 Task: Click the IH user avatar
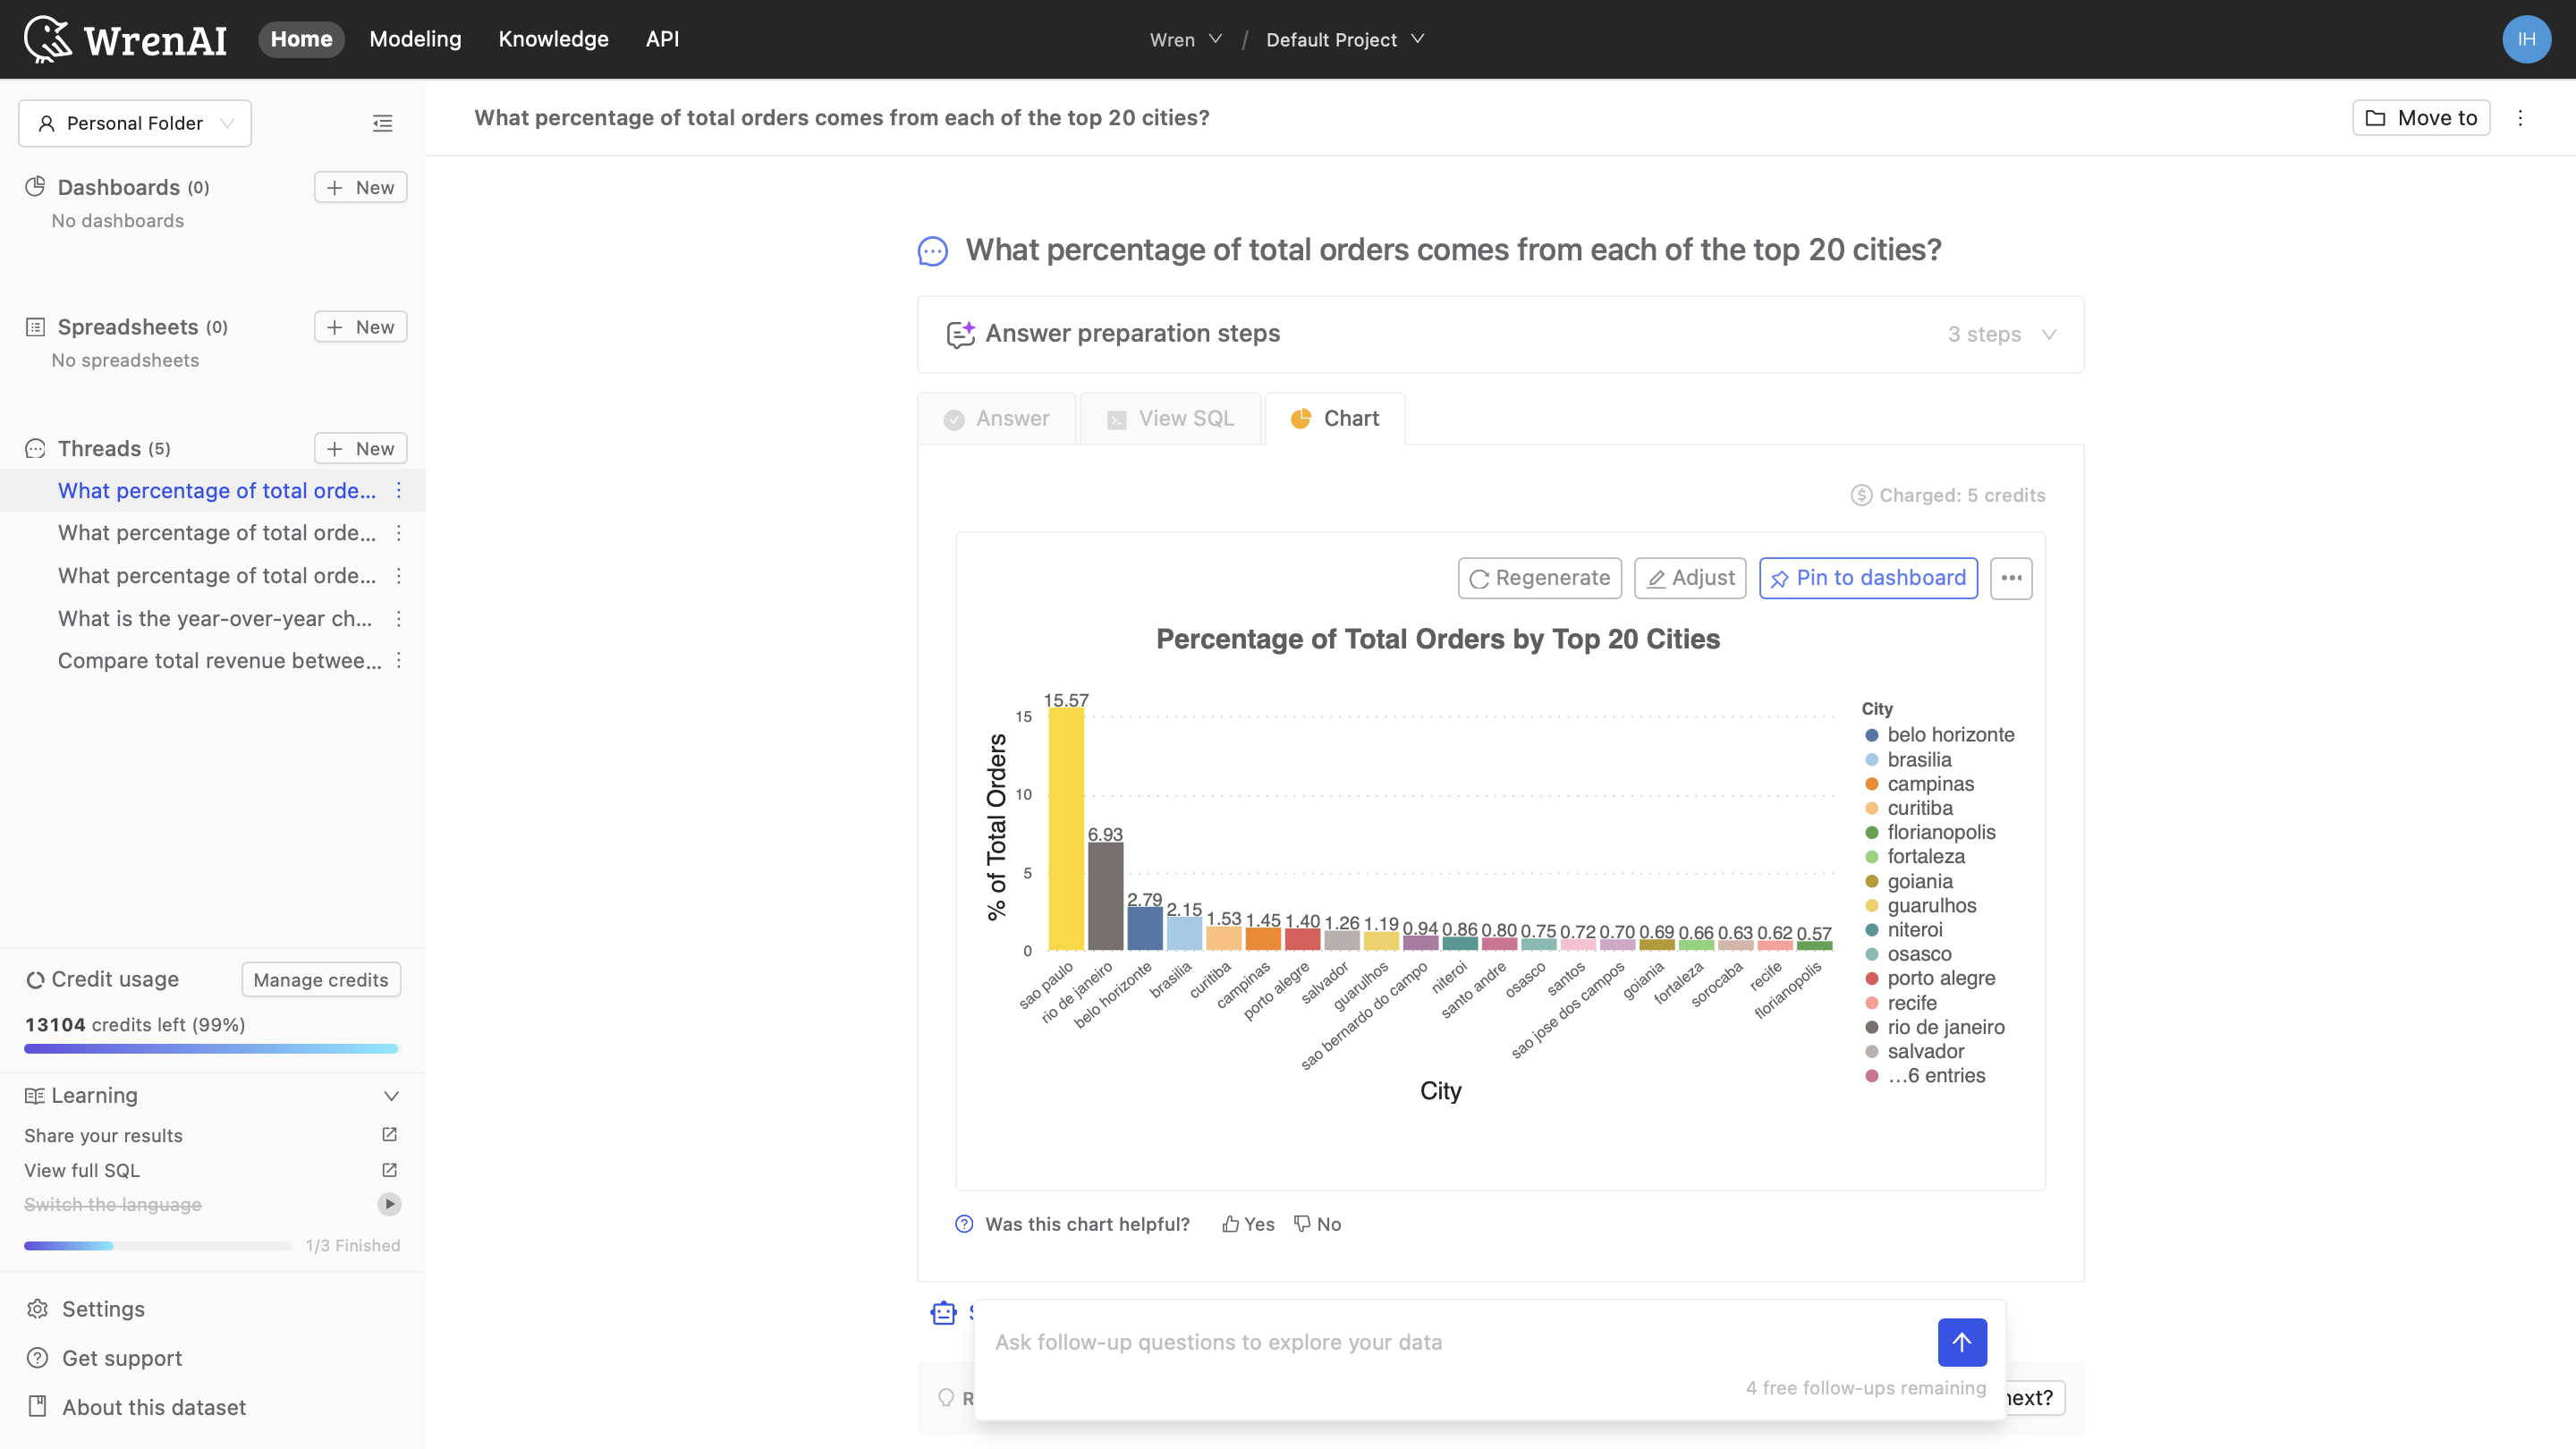pos(2526,39)
